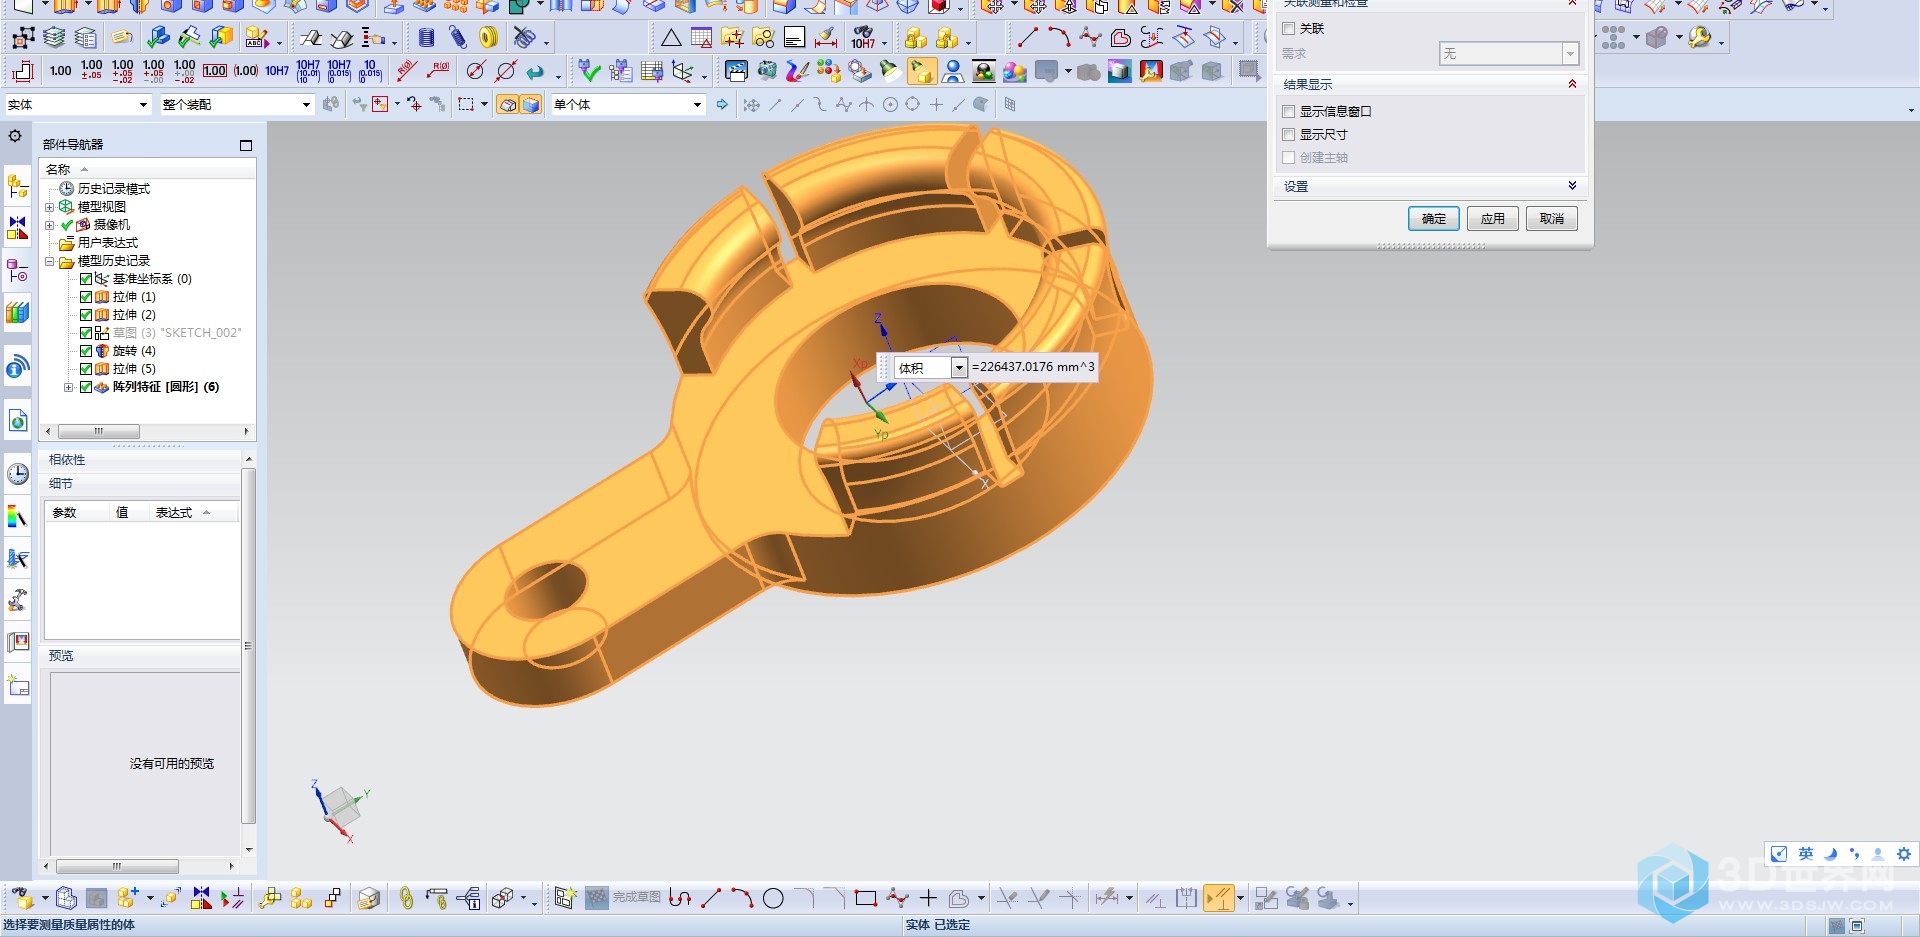This screenshot has height=937, width=1920.
Task: Toggle the checkbox for 拉伸 (5)
Action: click(86, 369)
